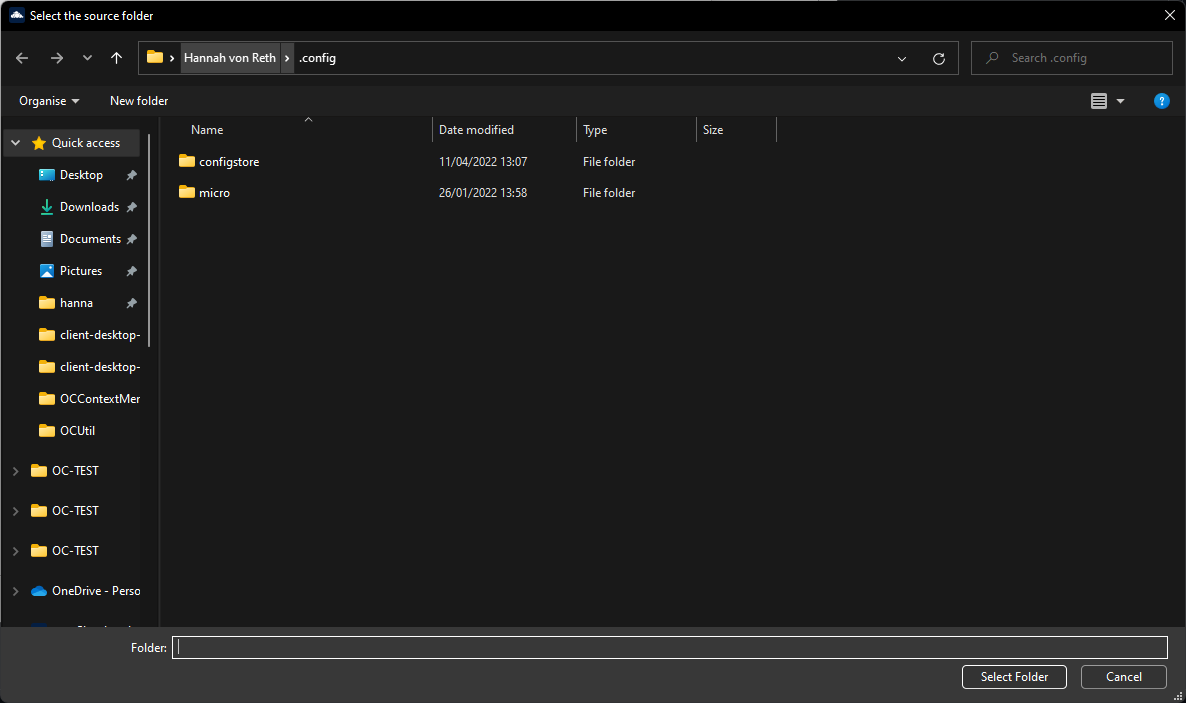This screenshot has height=703, width=1186.
Task: Click the pin icon beside Pictures
Action: click(x=132, y=271)
